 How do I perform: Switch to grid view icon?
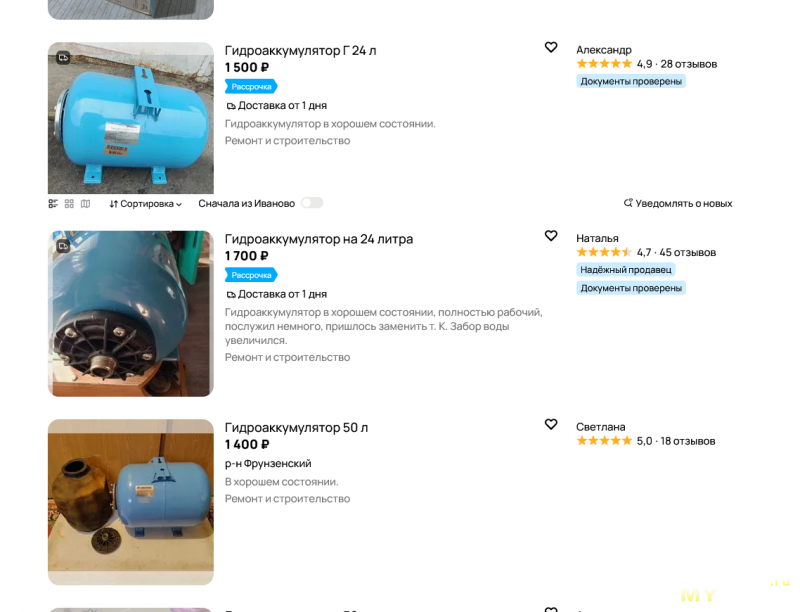tap(69, 203)
